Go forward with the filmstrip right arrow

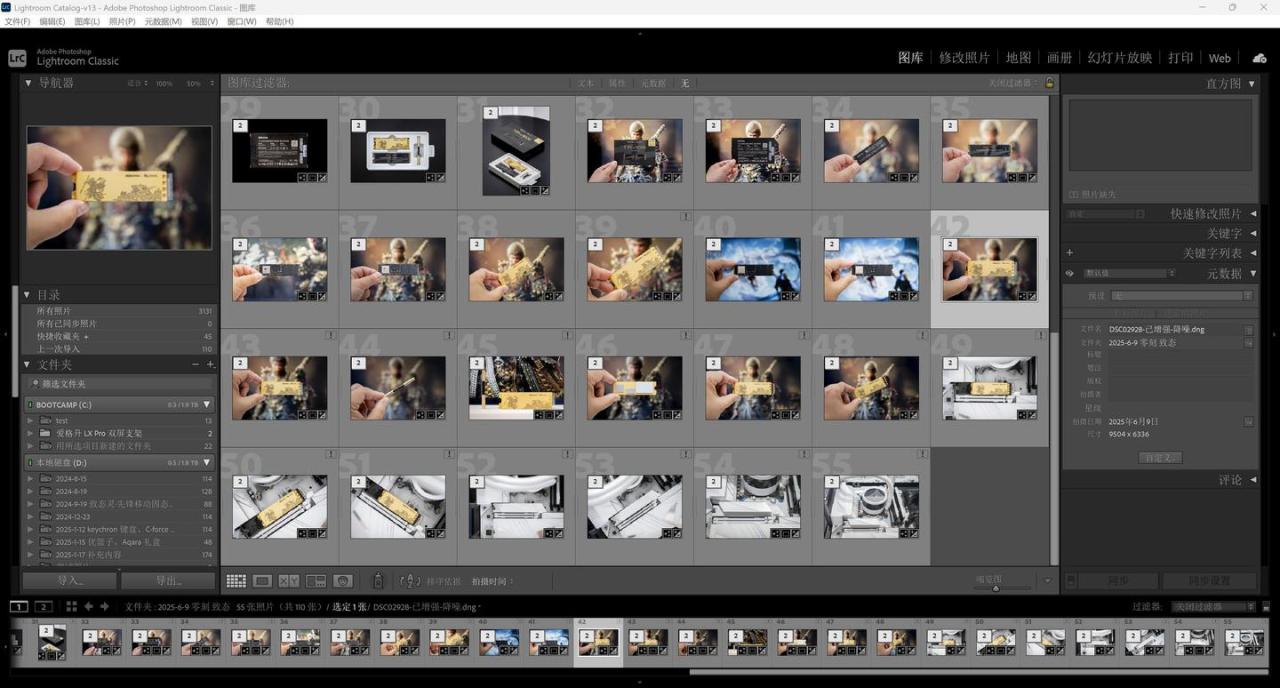104,606
